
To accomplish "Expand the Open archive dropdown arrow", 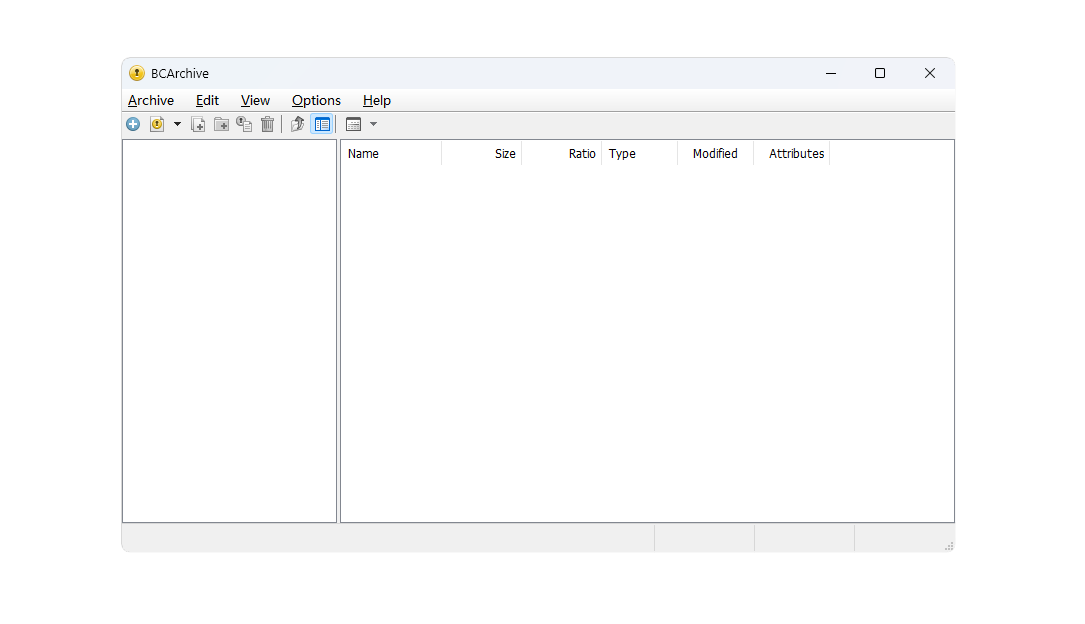I will click(x=177, y=124).
